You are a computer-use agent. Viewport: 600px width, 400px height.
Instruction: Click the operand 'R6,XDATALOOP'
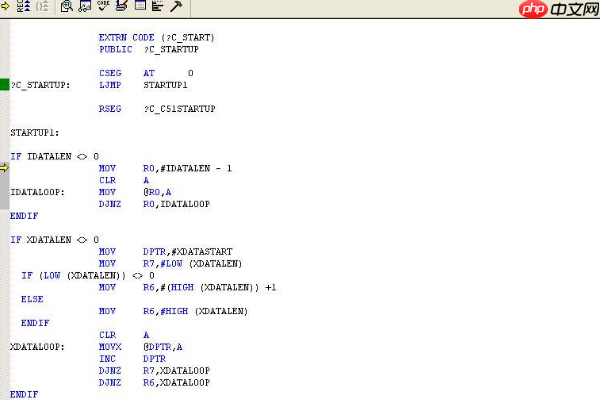(176, 382)
